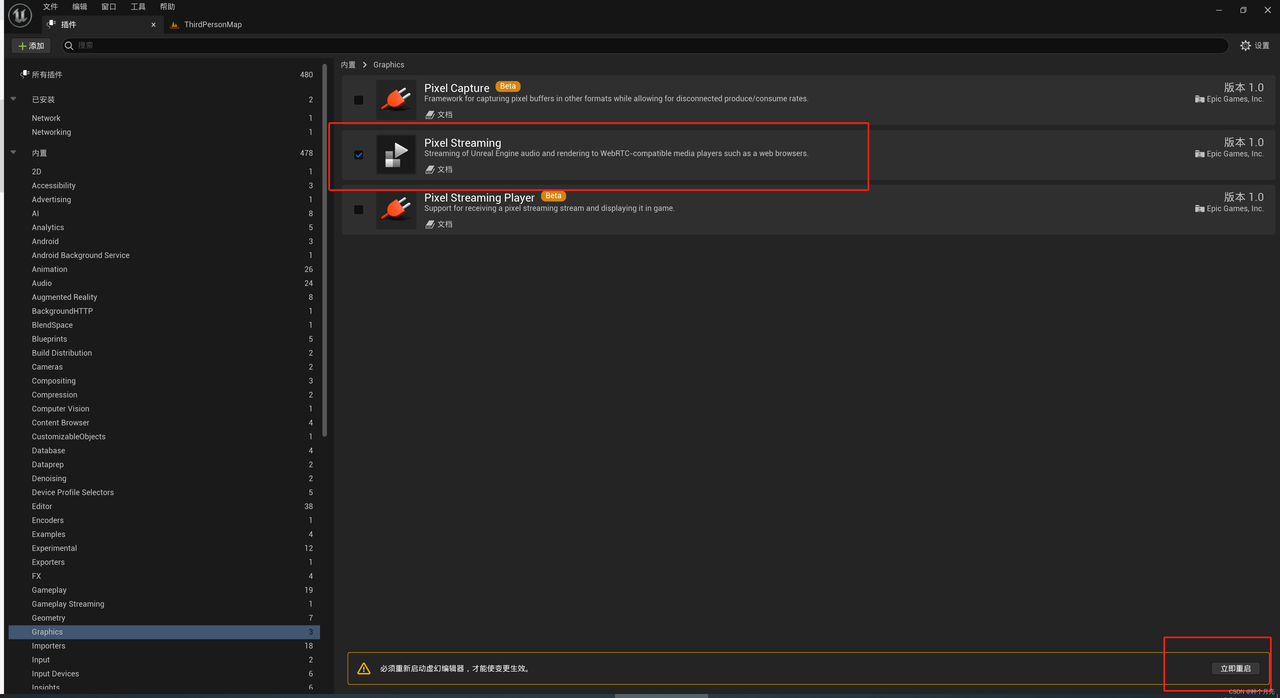Click the 所有插件 plugin icon
This screenshot has height=698, width=1280.
click(x=24, y=75)
